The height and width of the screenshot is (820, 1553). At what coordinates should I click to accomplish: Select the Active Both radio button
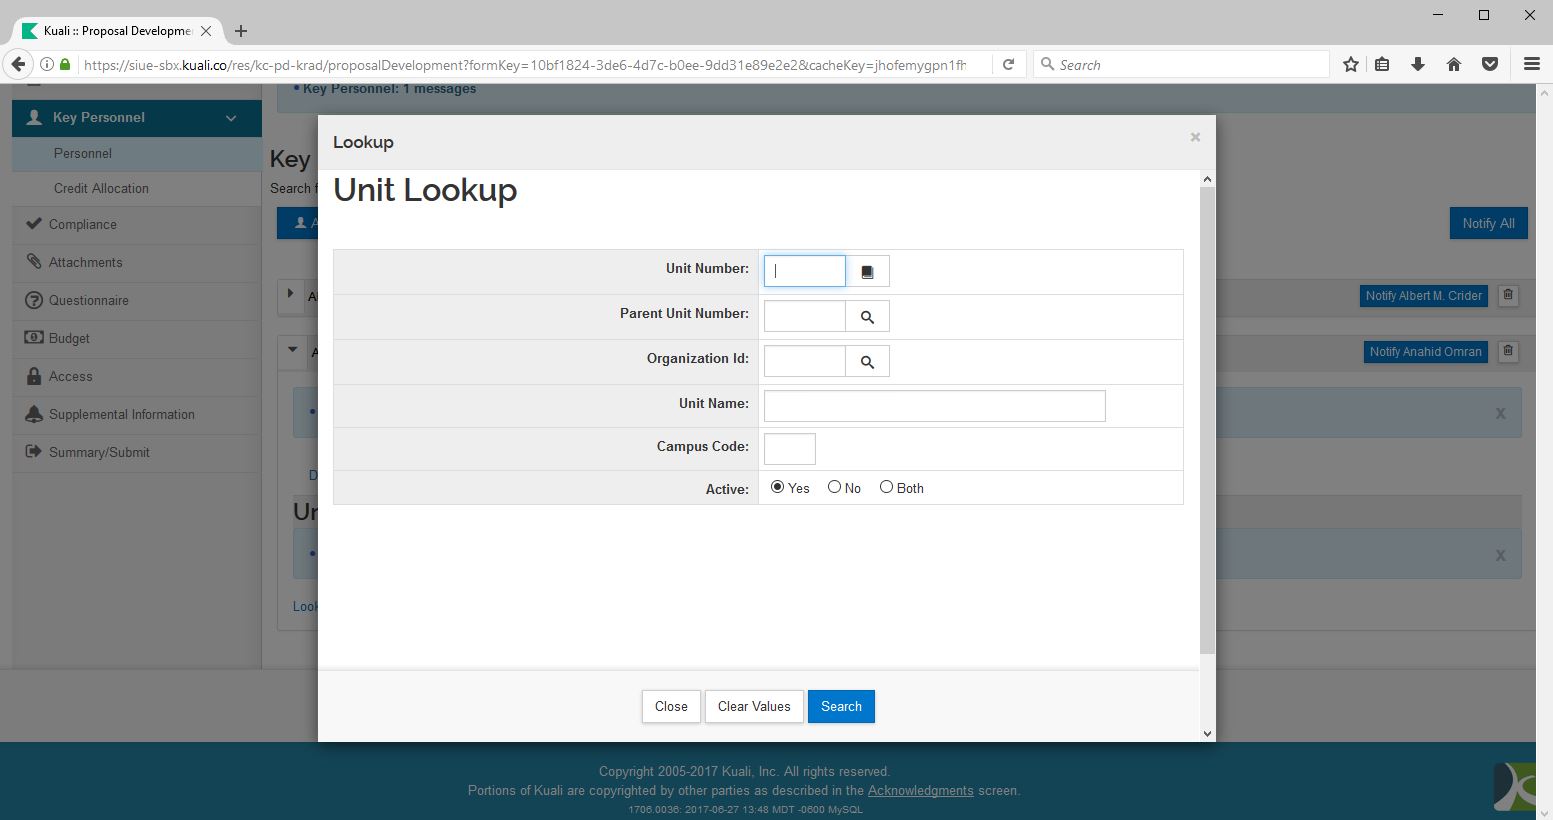point(886,487)
